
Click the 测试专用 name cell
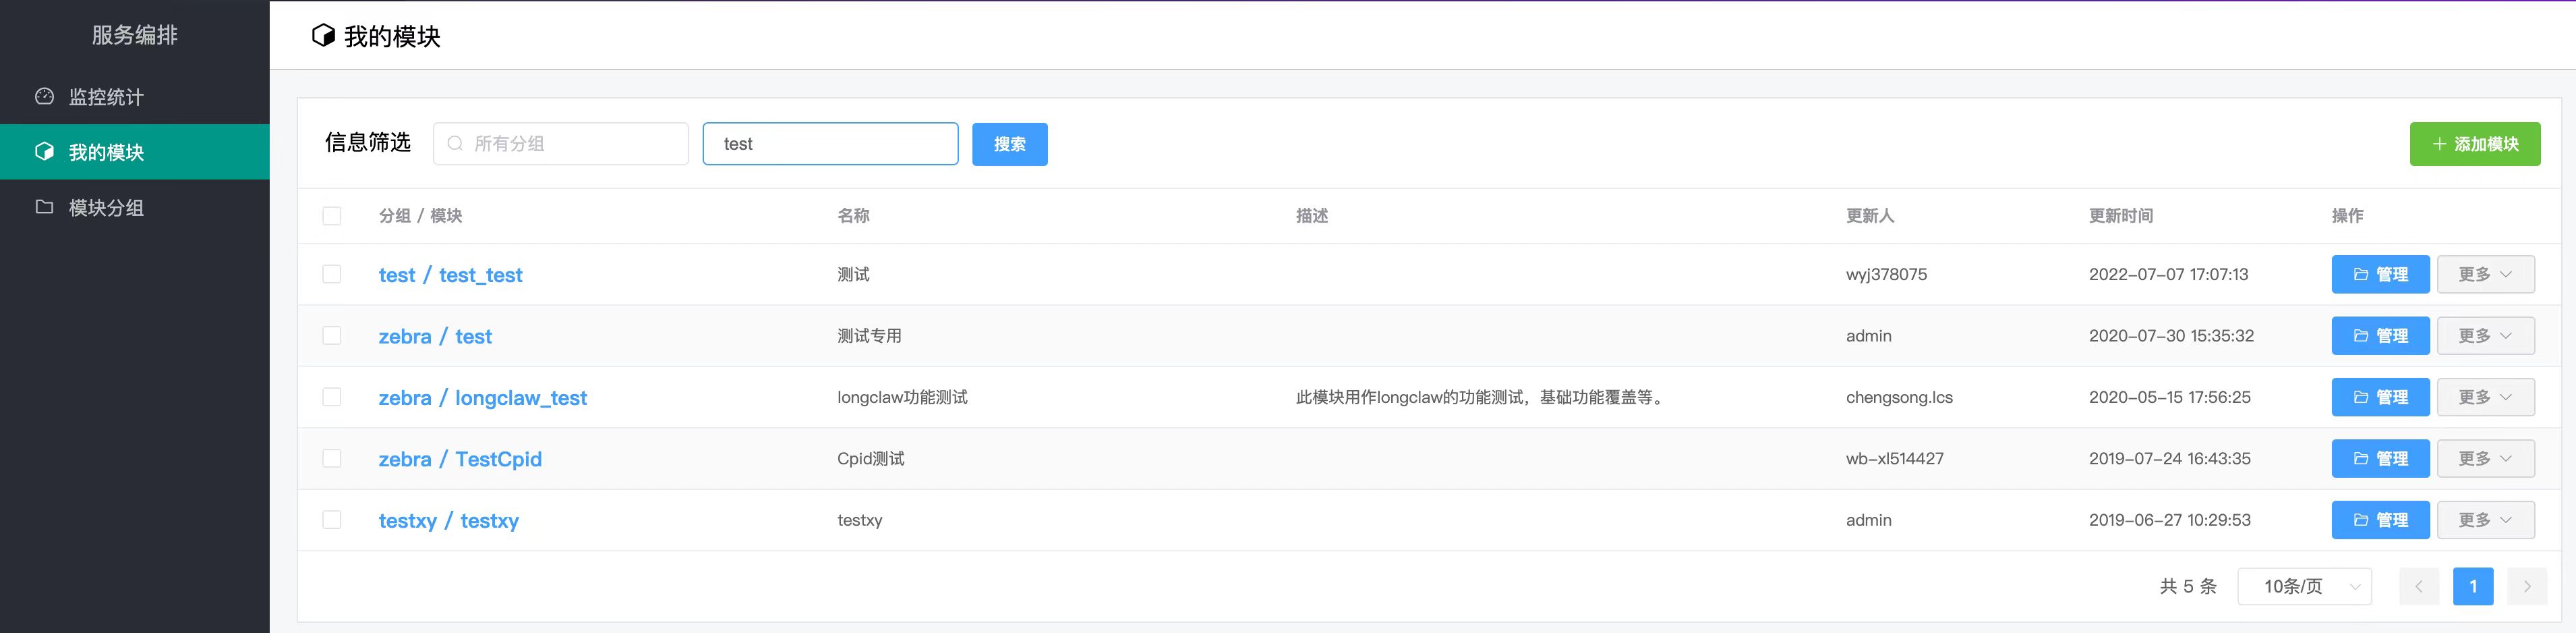pos(869,336)
